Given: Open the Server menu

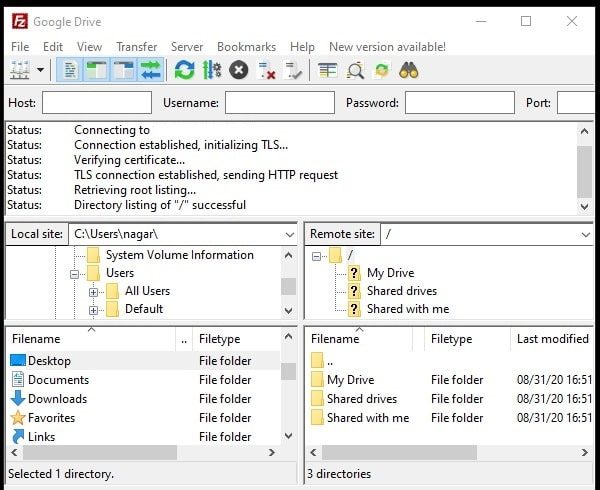Looking at the screenshot, I should point(187,47).
